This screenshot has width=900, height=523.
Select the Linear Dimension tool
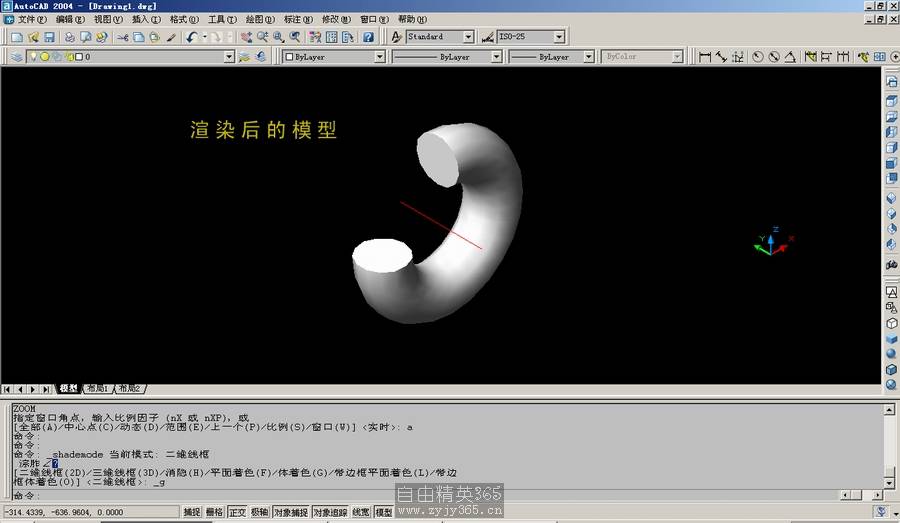[x=705, y=56]
